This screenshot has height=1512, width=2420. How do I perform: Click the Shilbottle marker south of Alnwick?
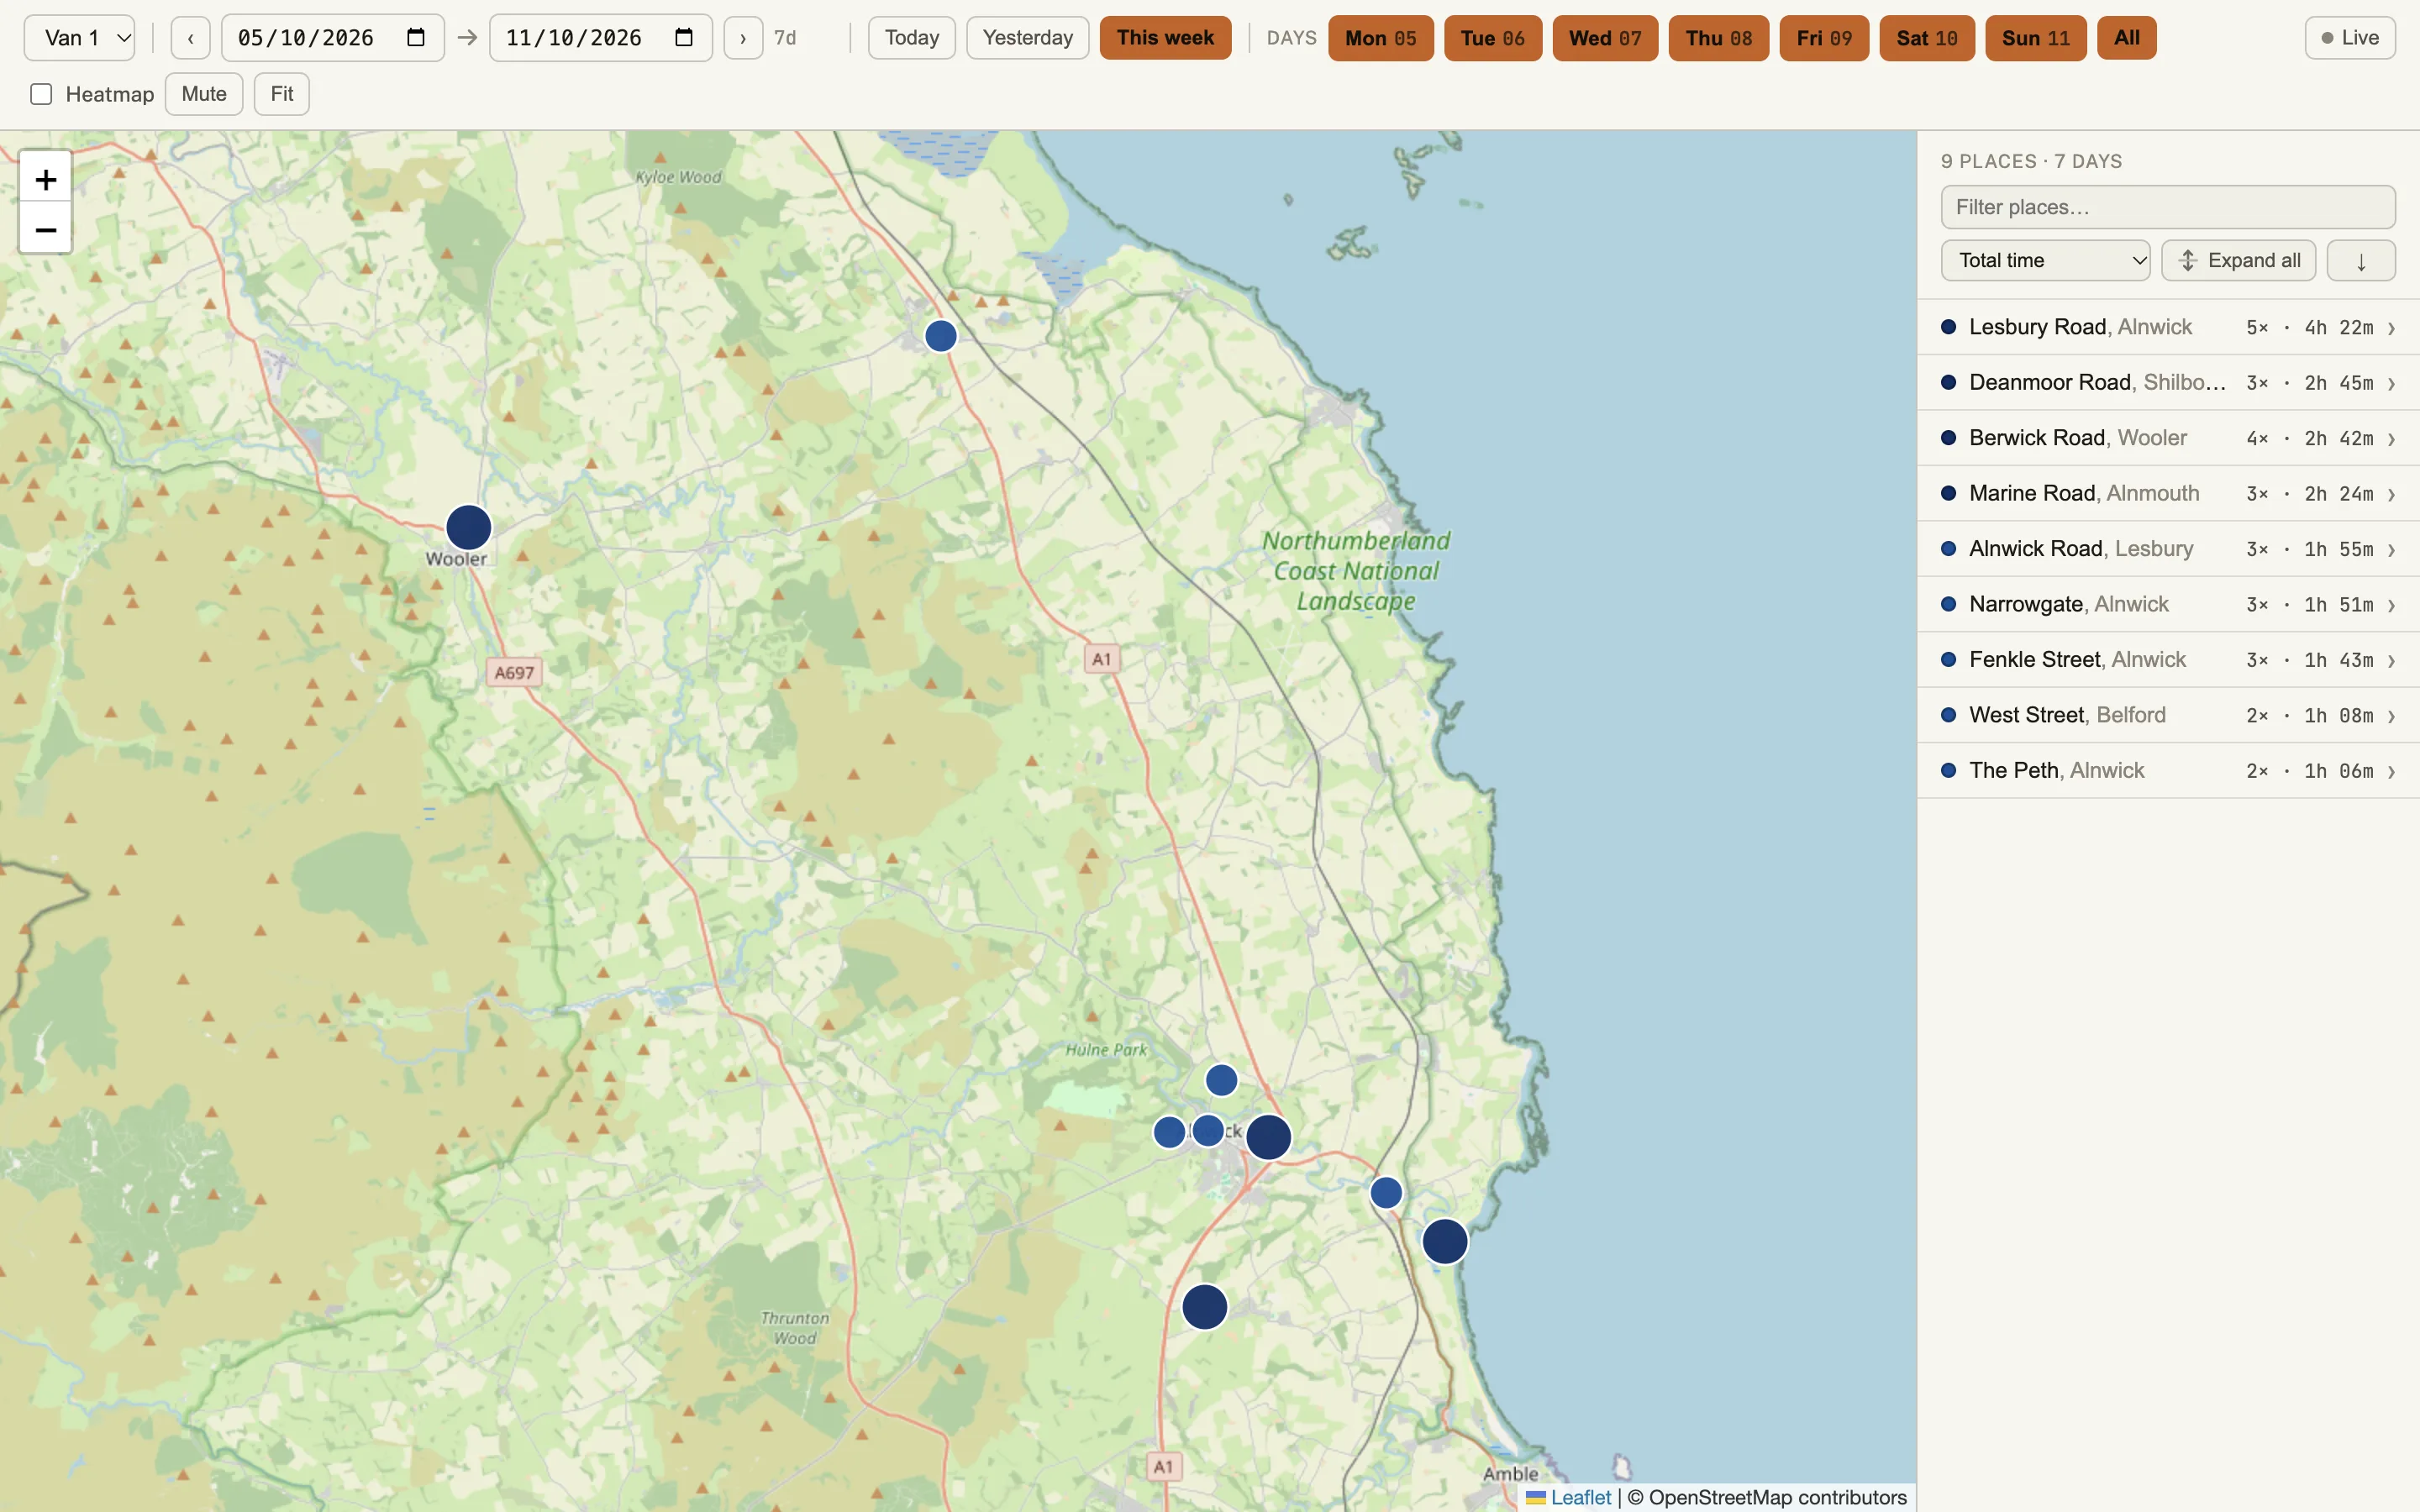click(1204, 1306)
